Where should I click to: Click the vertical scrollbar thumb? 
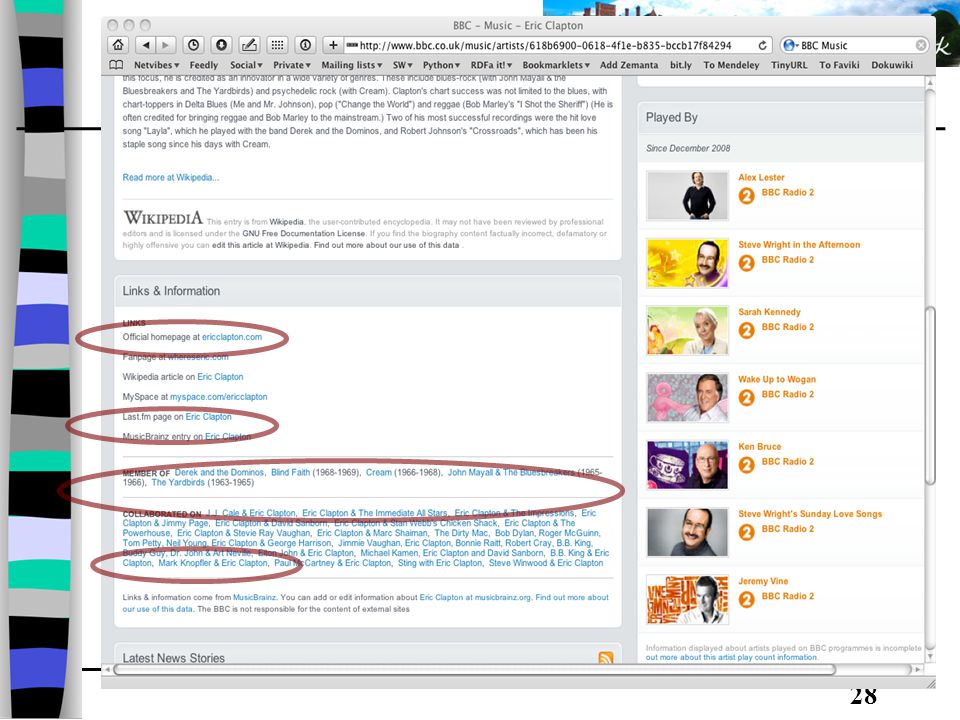[x=931, y=395]
